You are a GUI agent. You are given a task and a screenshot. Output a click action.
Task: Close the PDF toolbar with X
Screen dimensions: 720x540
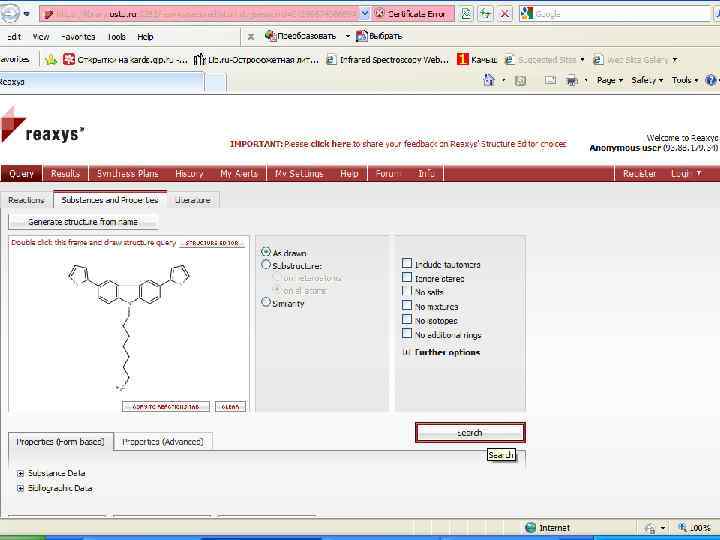click(251, 36)
